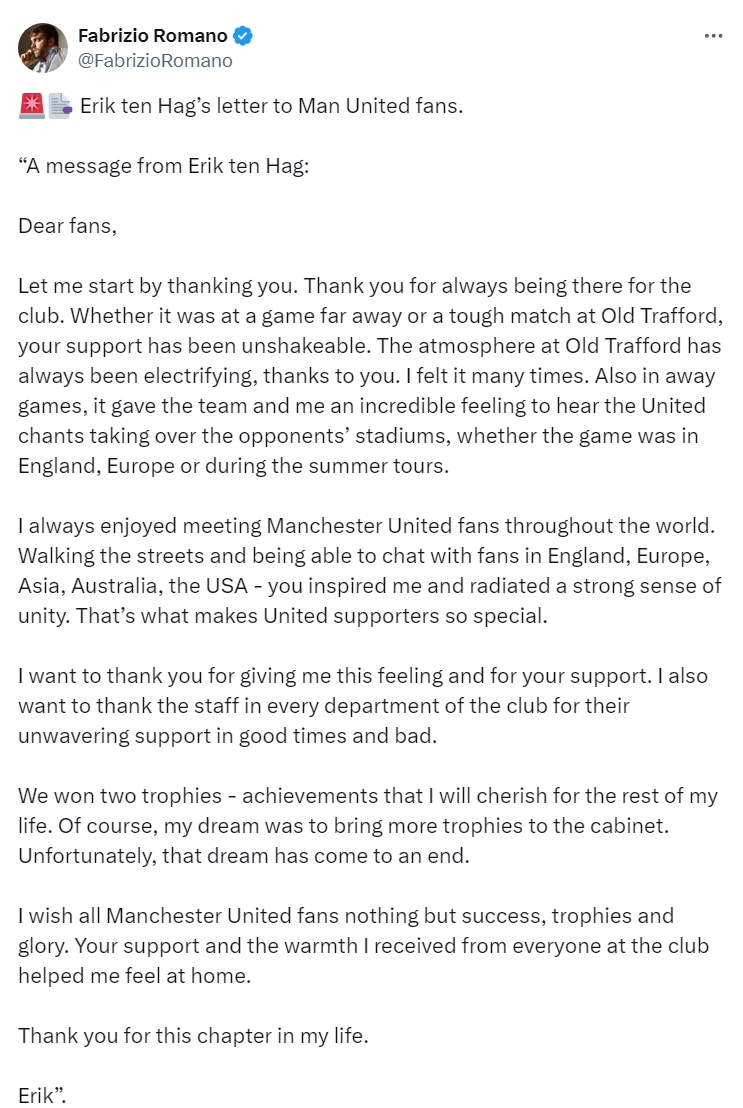The width and height of the screenshot is (743, 1108).
Task: Click the paragraph starting 'I want to thank you'
Action: click(x=363, y=706)
